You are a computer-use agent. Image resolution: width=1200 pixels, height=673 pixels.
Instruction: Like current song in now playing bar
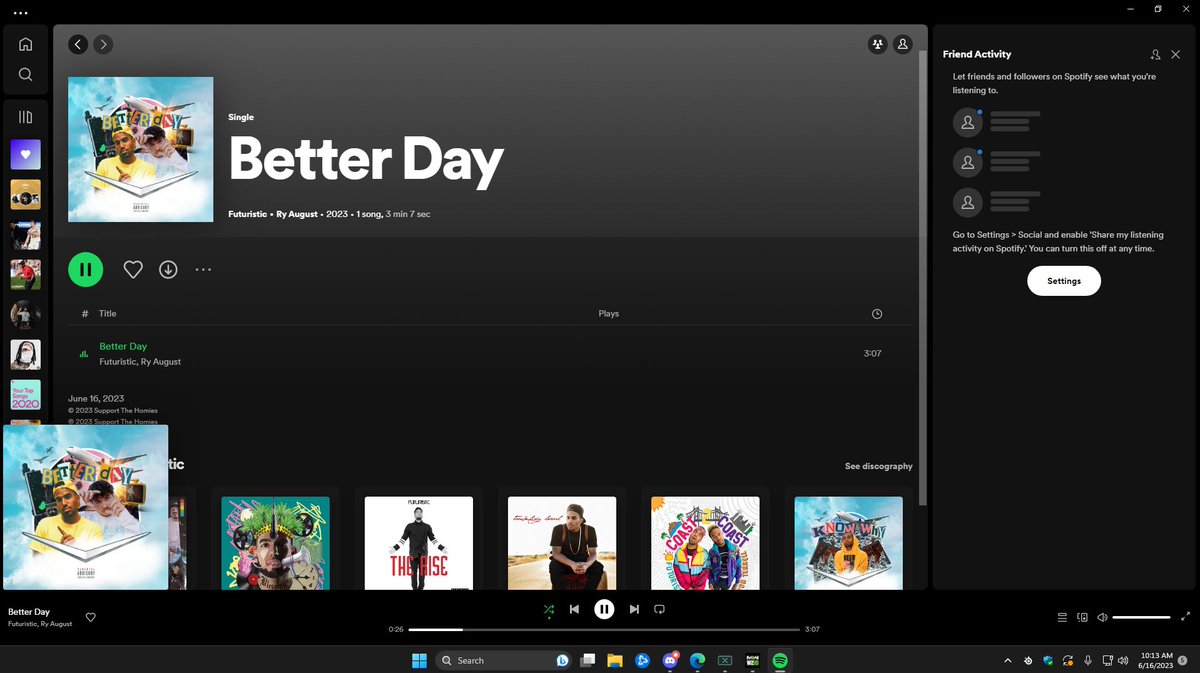(x=91, y=617)
